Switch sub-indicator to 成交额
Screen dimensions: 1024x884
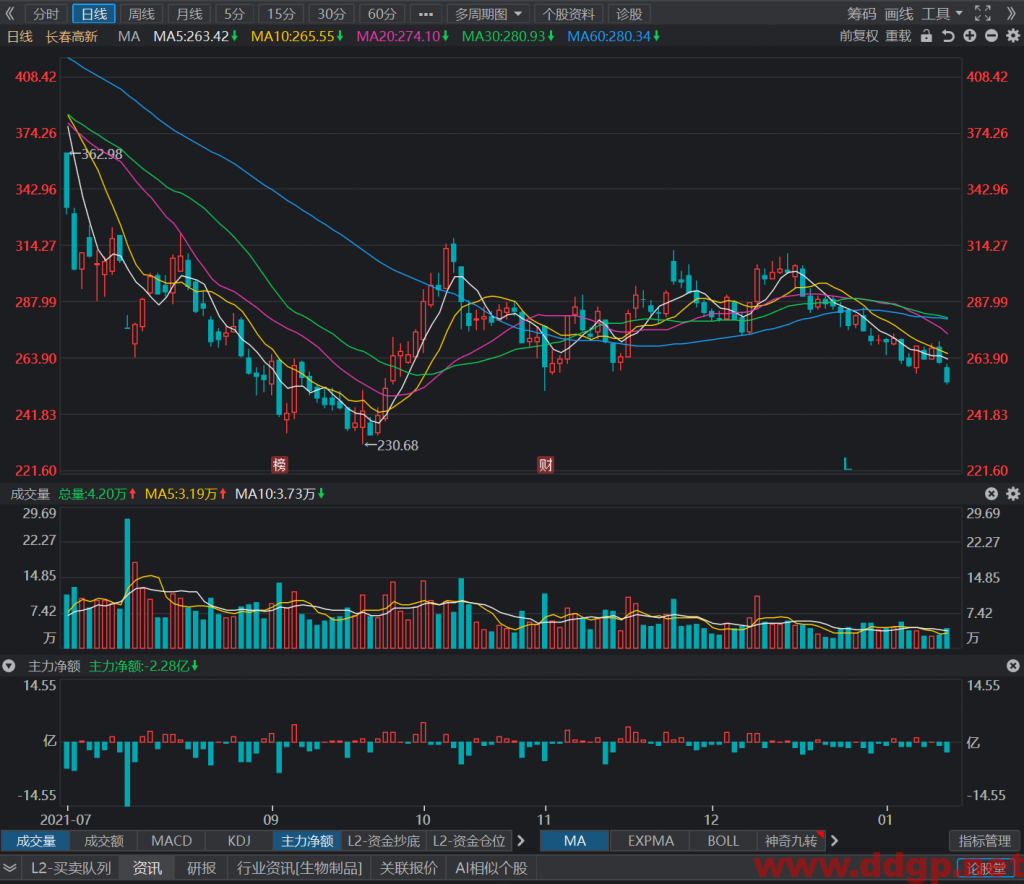coord(104,841)
